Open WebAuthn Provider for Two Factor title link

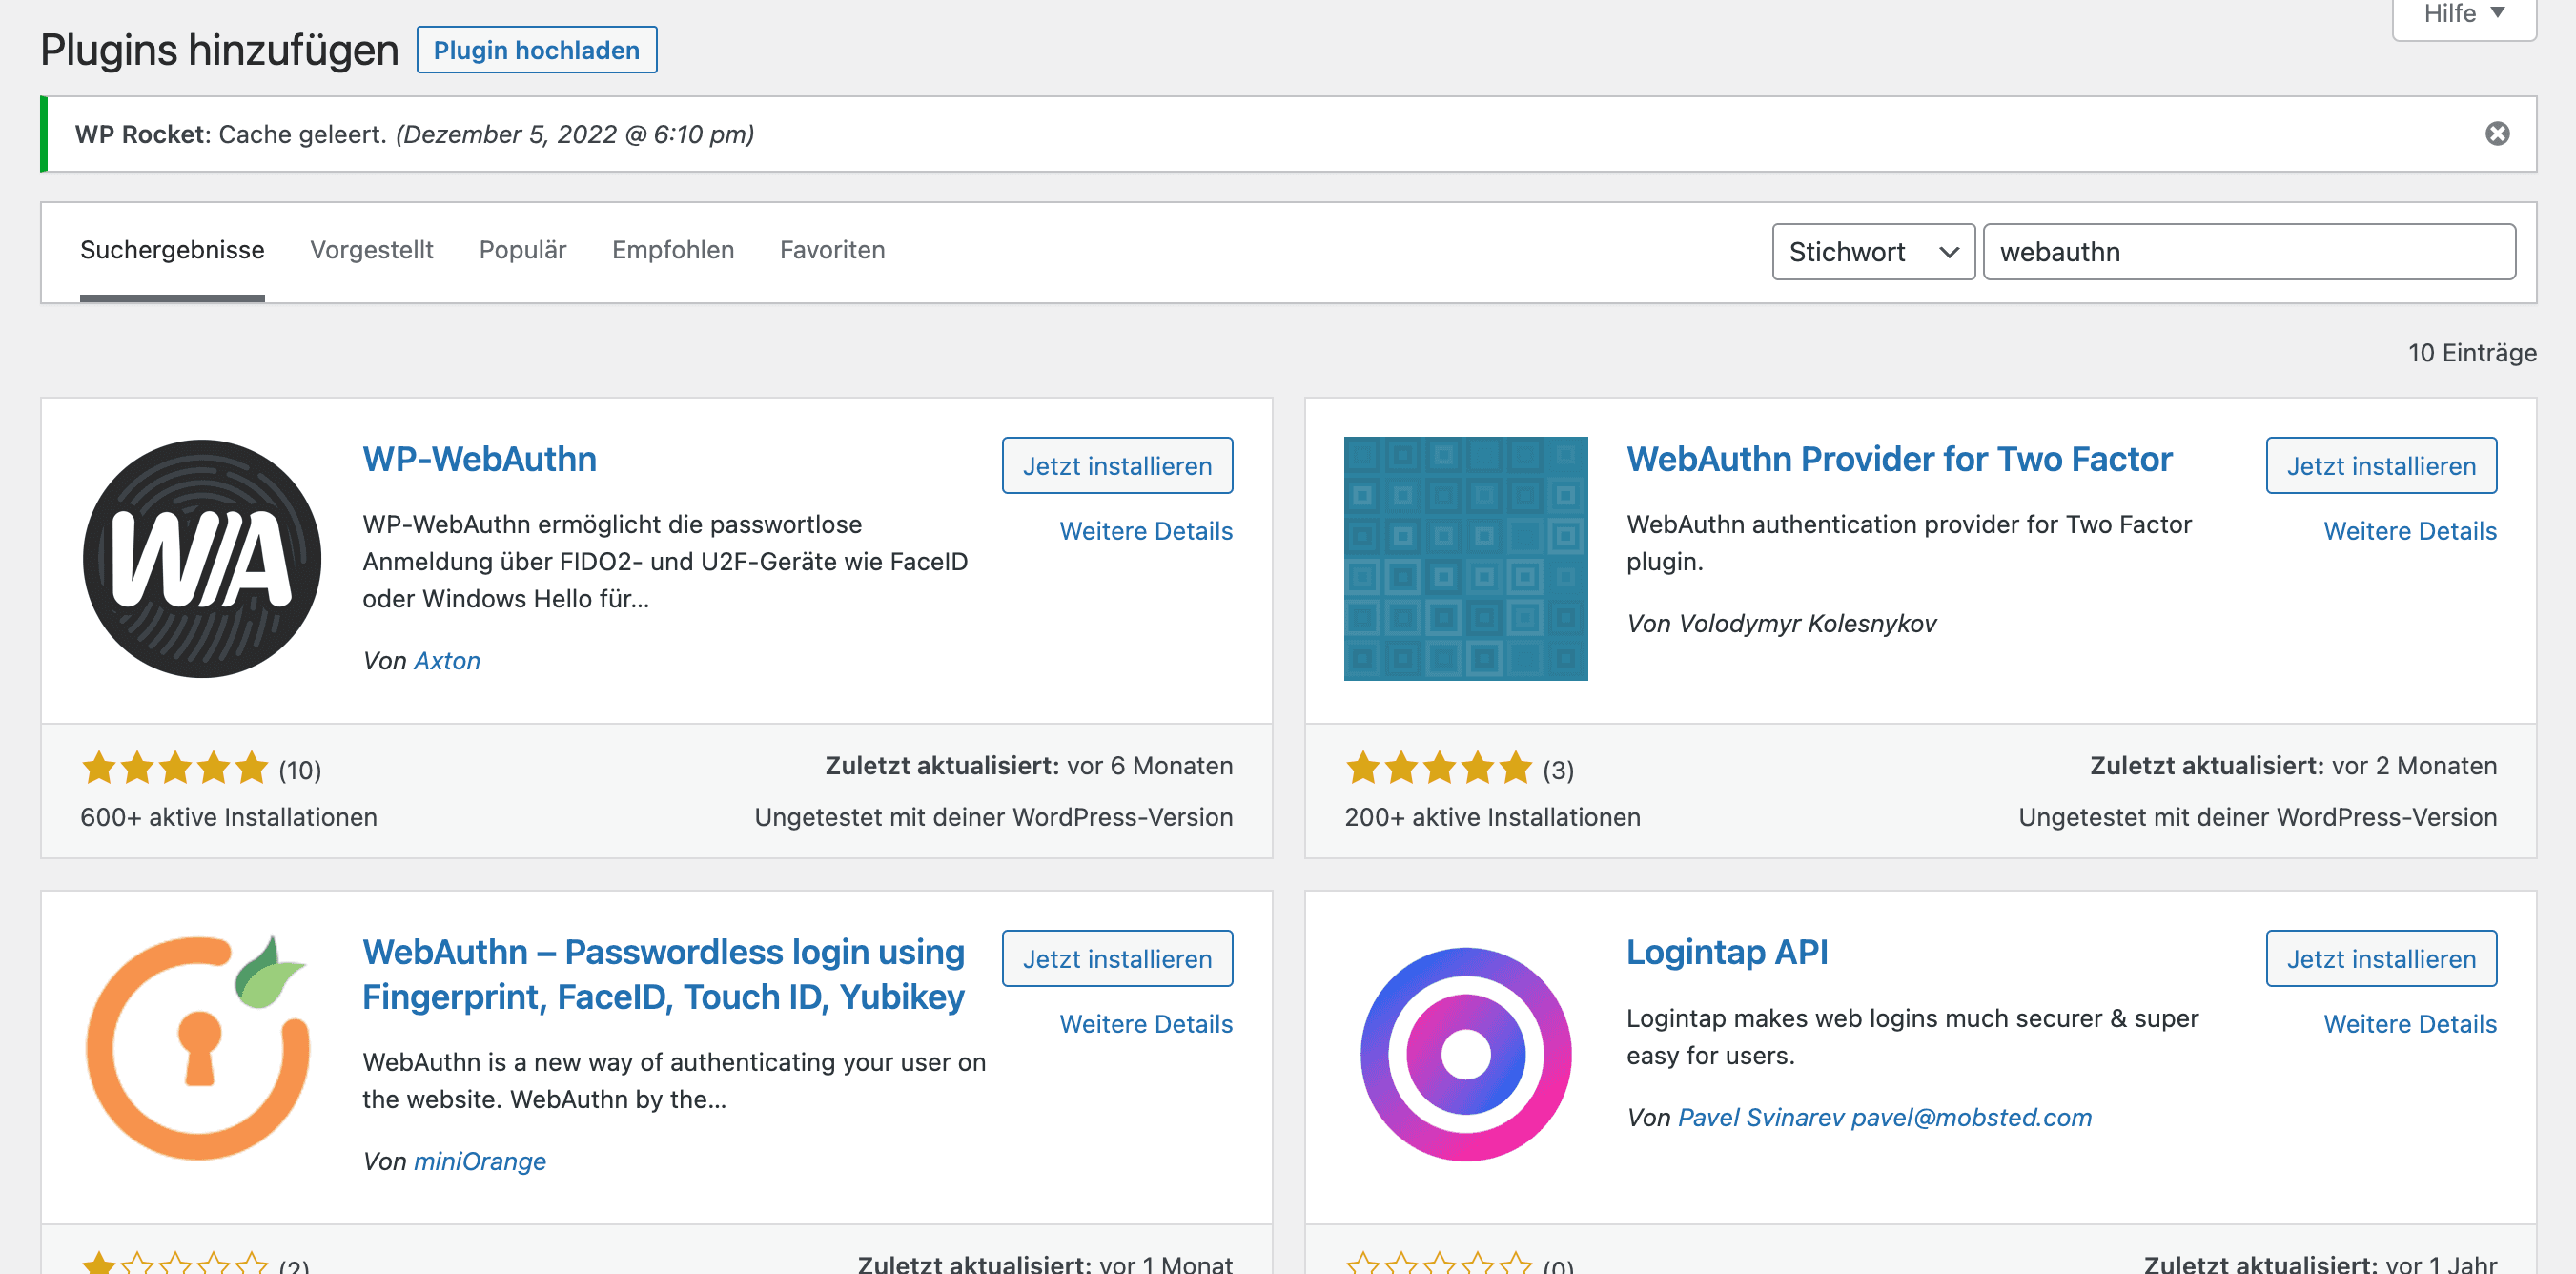(1899, 459)
